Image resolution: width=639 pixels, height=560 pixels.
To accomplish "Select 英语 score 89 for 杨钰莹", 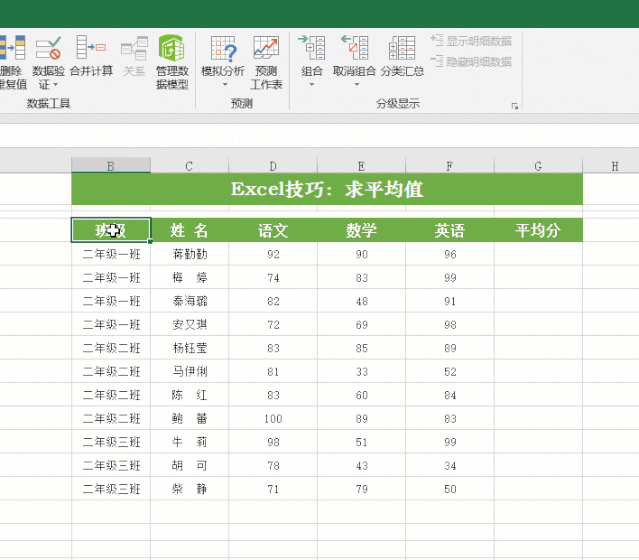I will click(x=450, y=348).
